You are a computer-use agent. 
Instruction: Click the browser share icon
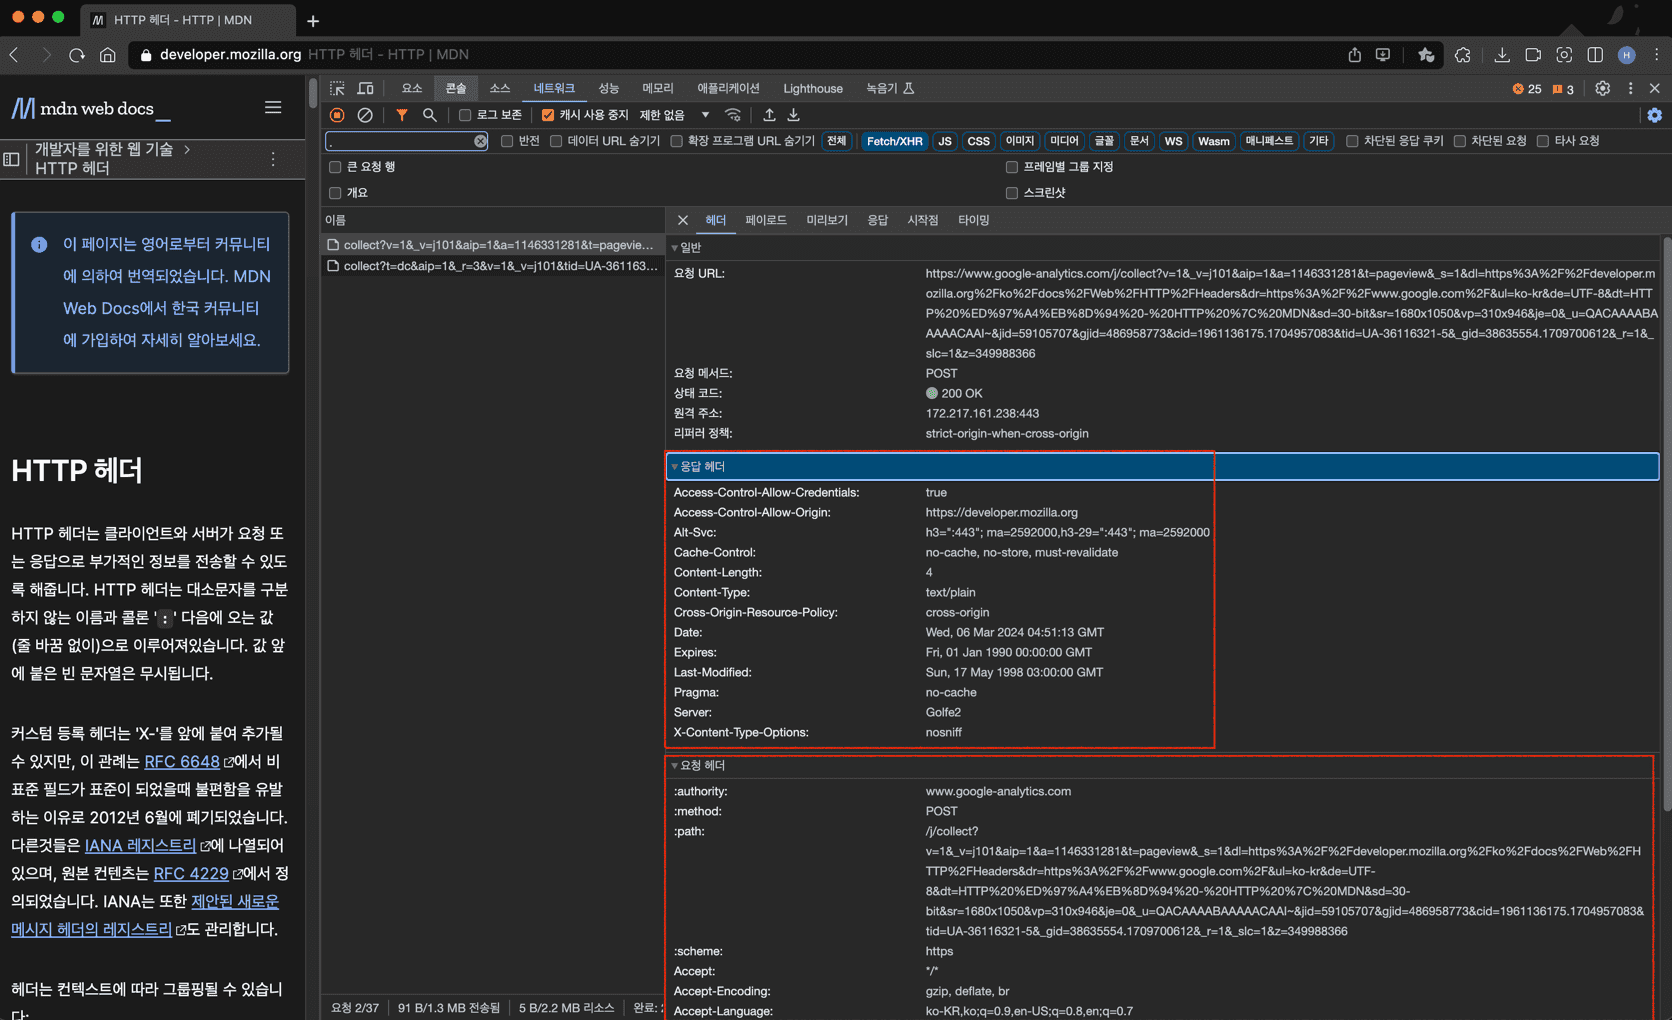[x=1355, y=55]
